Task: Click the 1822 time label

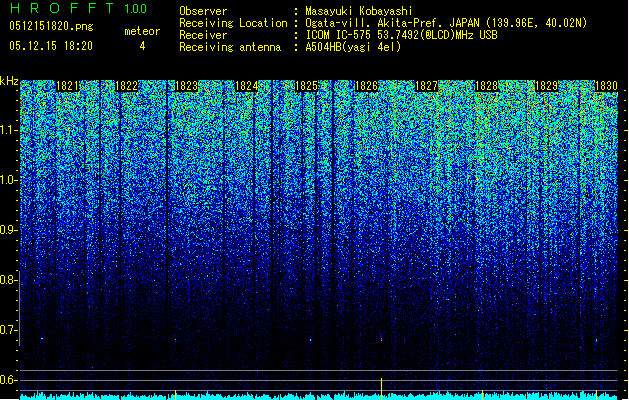Action: click(x=126, y=86)
